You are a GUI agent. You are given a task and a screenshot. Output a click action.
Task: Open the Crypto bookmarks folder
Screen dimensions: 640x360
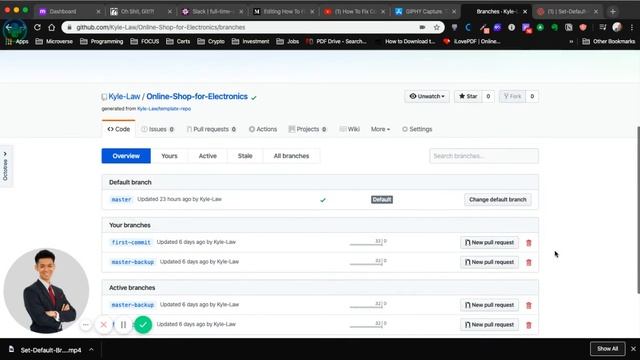[x=211, y=41]
